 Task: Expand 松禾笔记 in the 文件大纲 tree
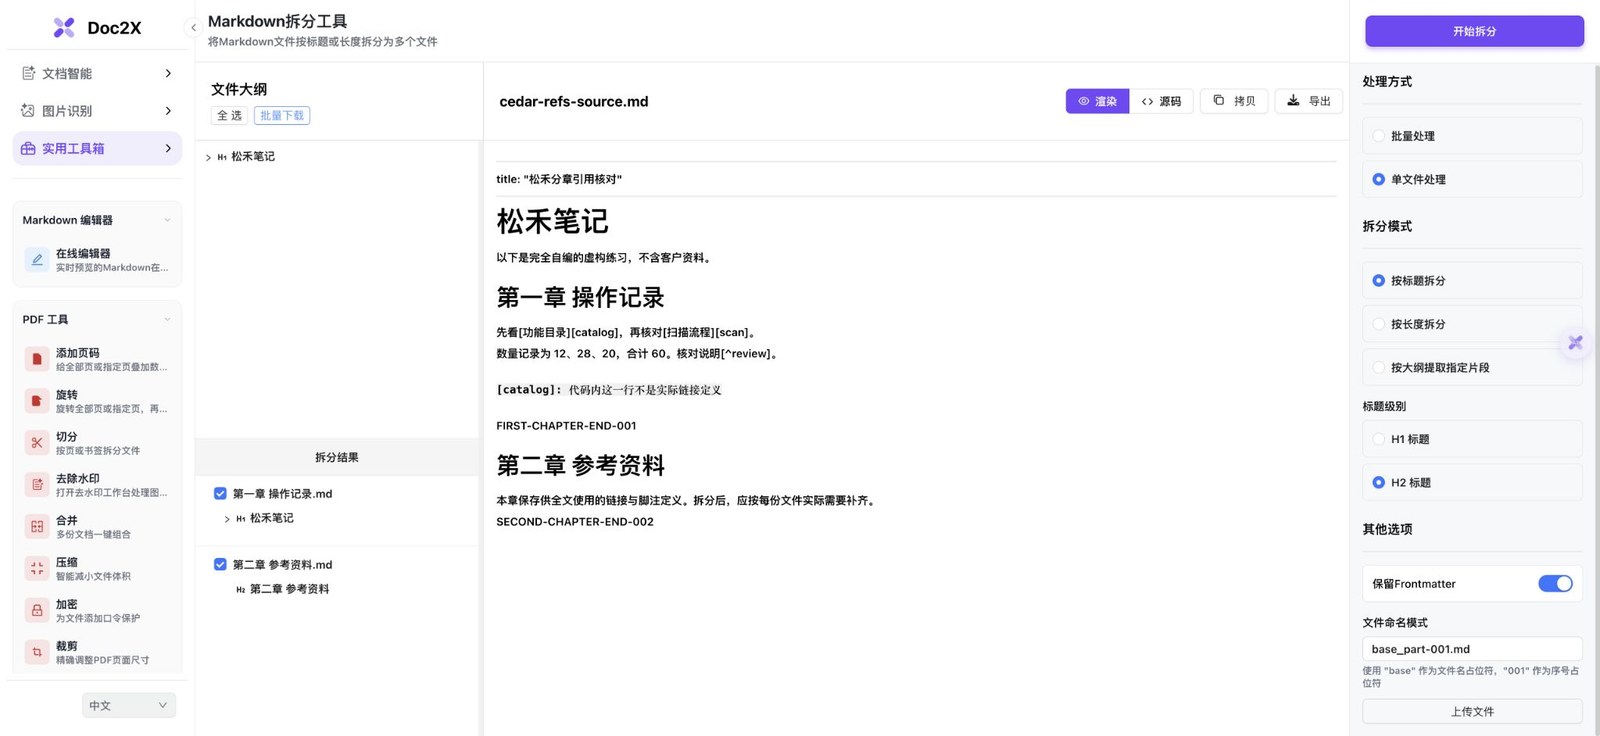pyautogui.click(x=208, y=157)
